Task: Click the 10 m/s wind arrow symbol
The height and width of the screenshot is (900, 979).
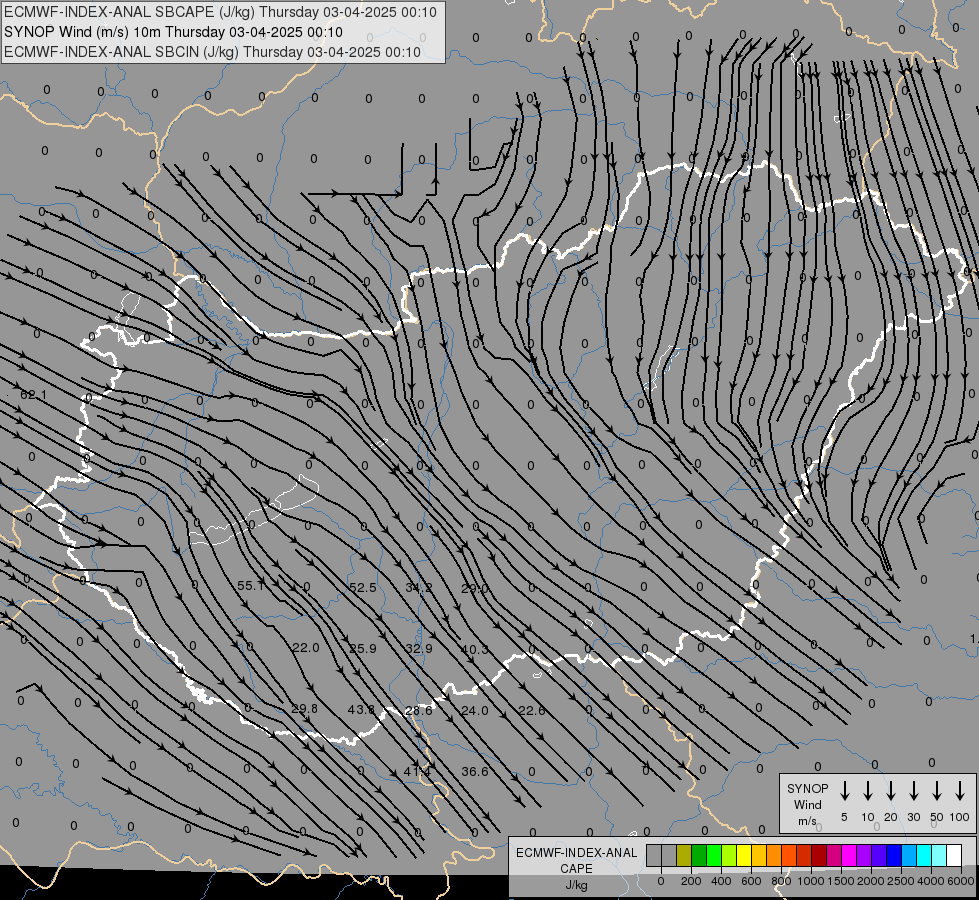Action: pyautogui.click(x=868, y=791)
